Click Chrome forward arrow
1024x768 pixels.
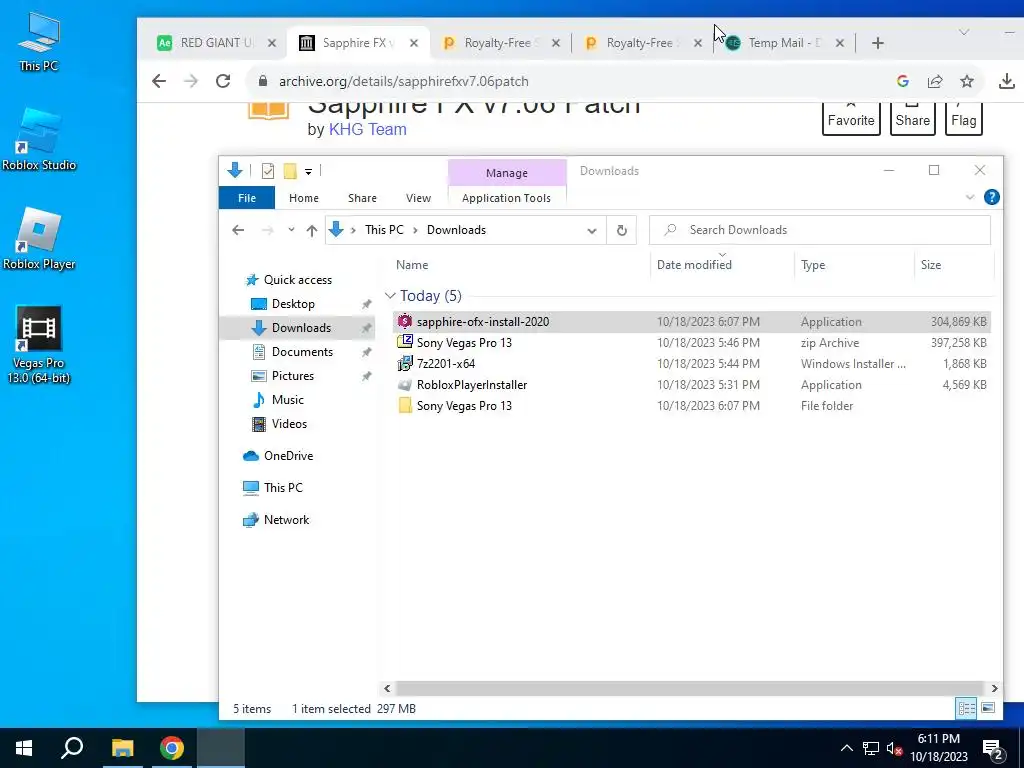191,81
